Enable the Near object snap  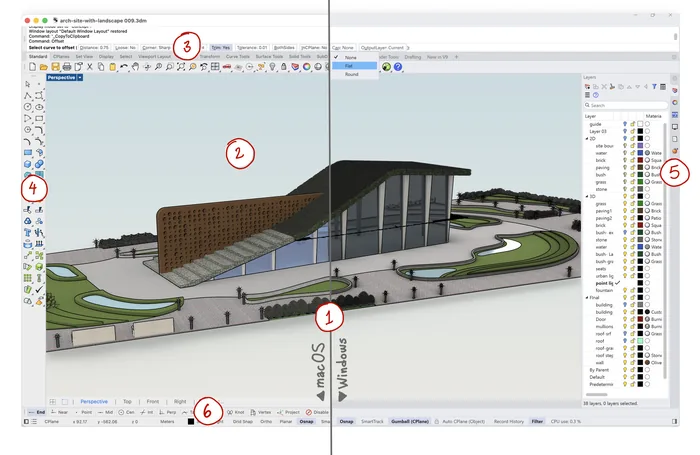coord(59,412)
